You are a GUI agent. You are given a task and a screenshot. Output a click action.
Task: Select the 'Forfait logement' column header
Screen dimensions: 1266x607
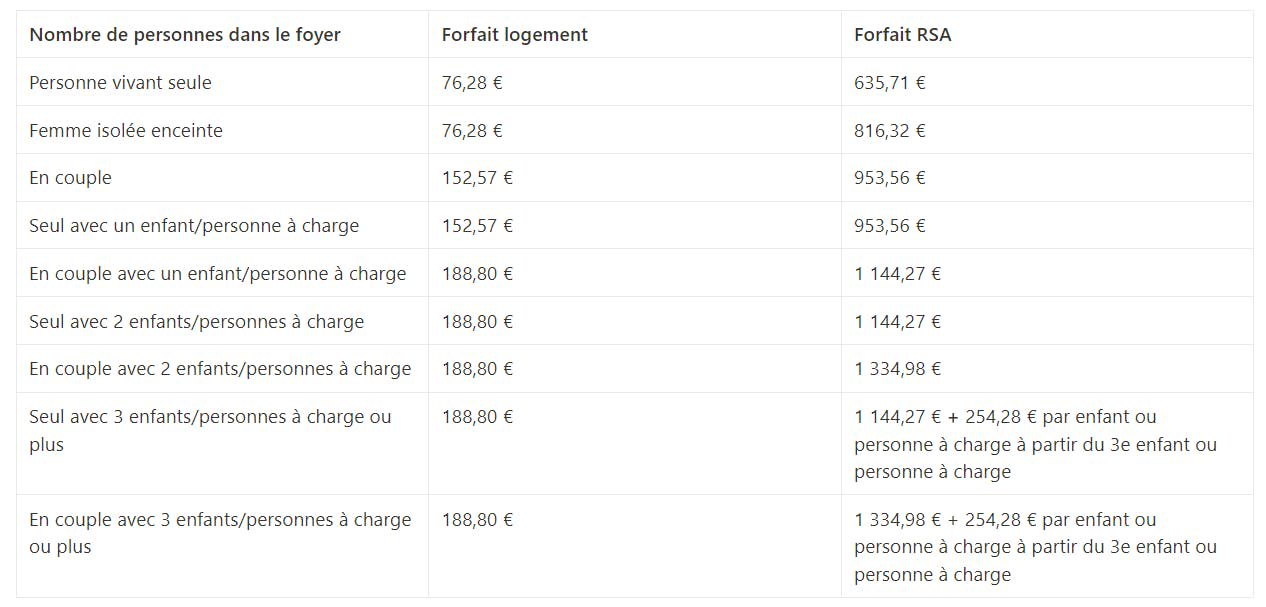(515, 35)
